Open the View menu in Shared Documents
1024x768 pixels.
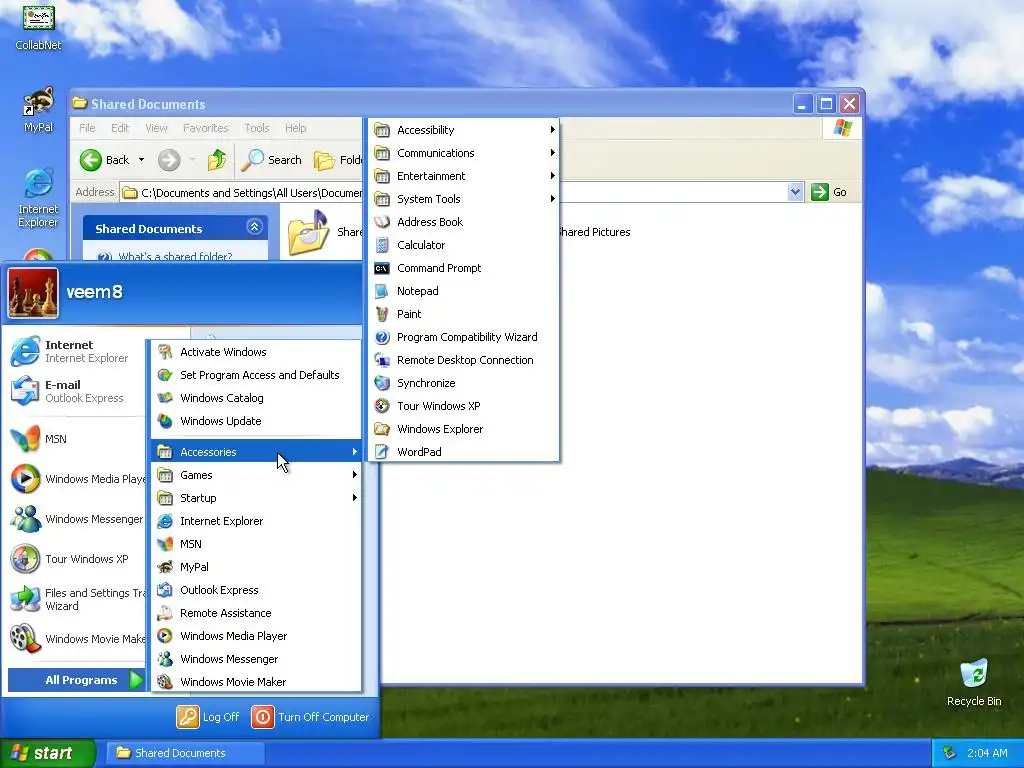pos(156,128)
